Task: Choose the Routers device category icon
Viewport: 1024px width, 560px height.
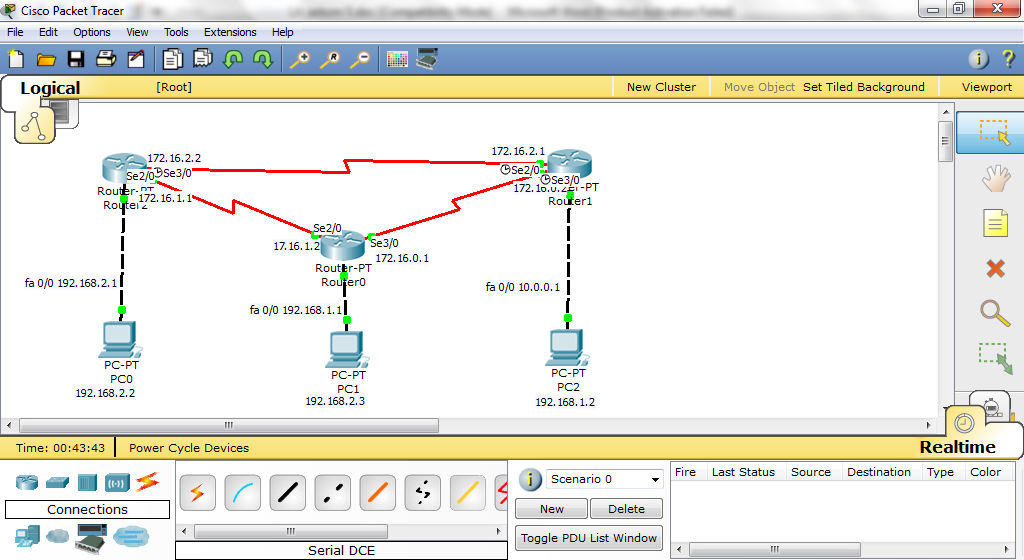Action: click(x=27, y=482)
